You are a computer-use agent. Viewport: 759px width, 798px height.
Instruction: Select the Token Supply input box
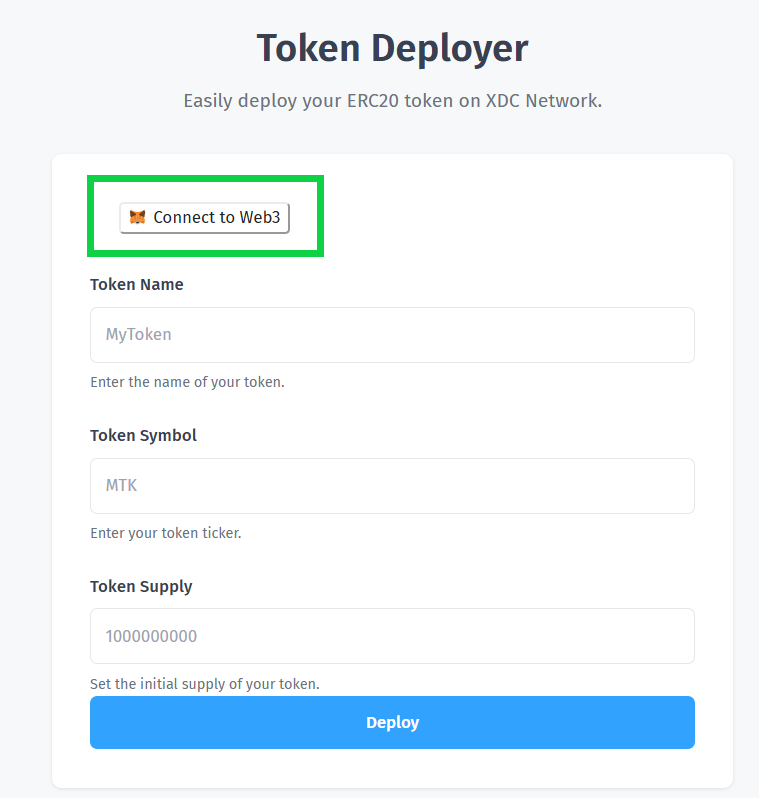[x=392, y=636]
